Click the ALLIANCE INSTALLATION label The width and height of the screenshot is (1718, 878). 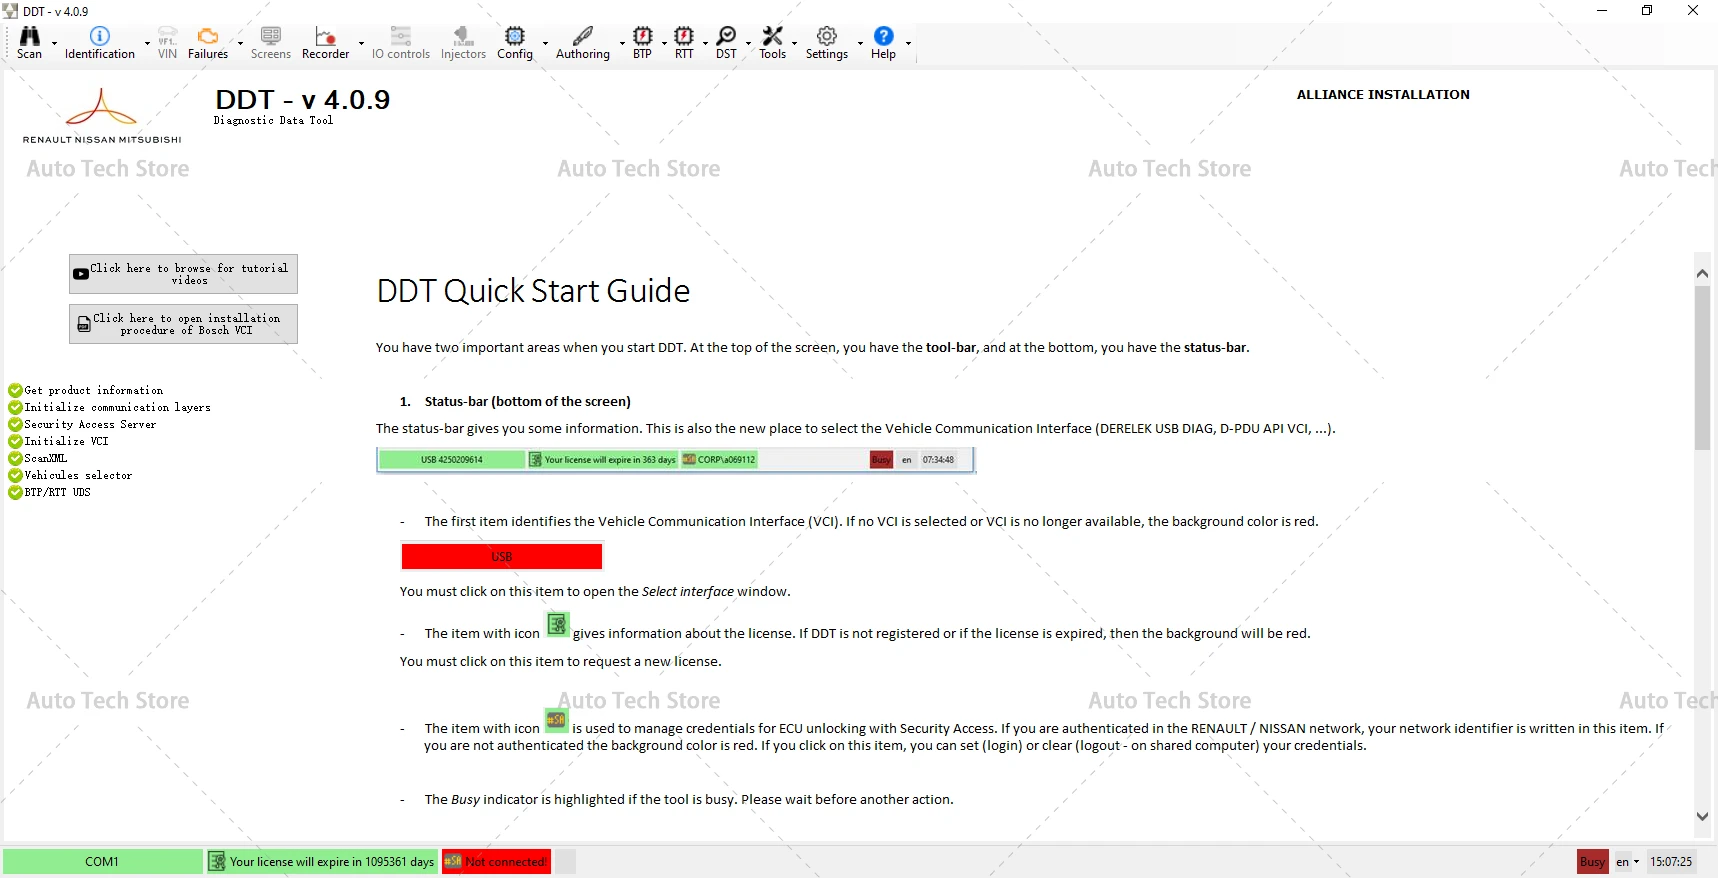pos(1383,95)
